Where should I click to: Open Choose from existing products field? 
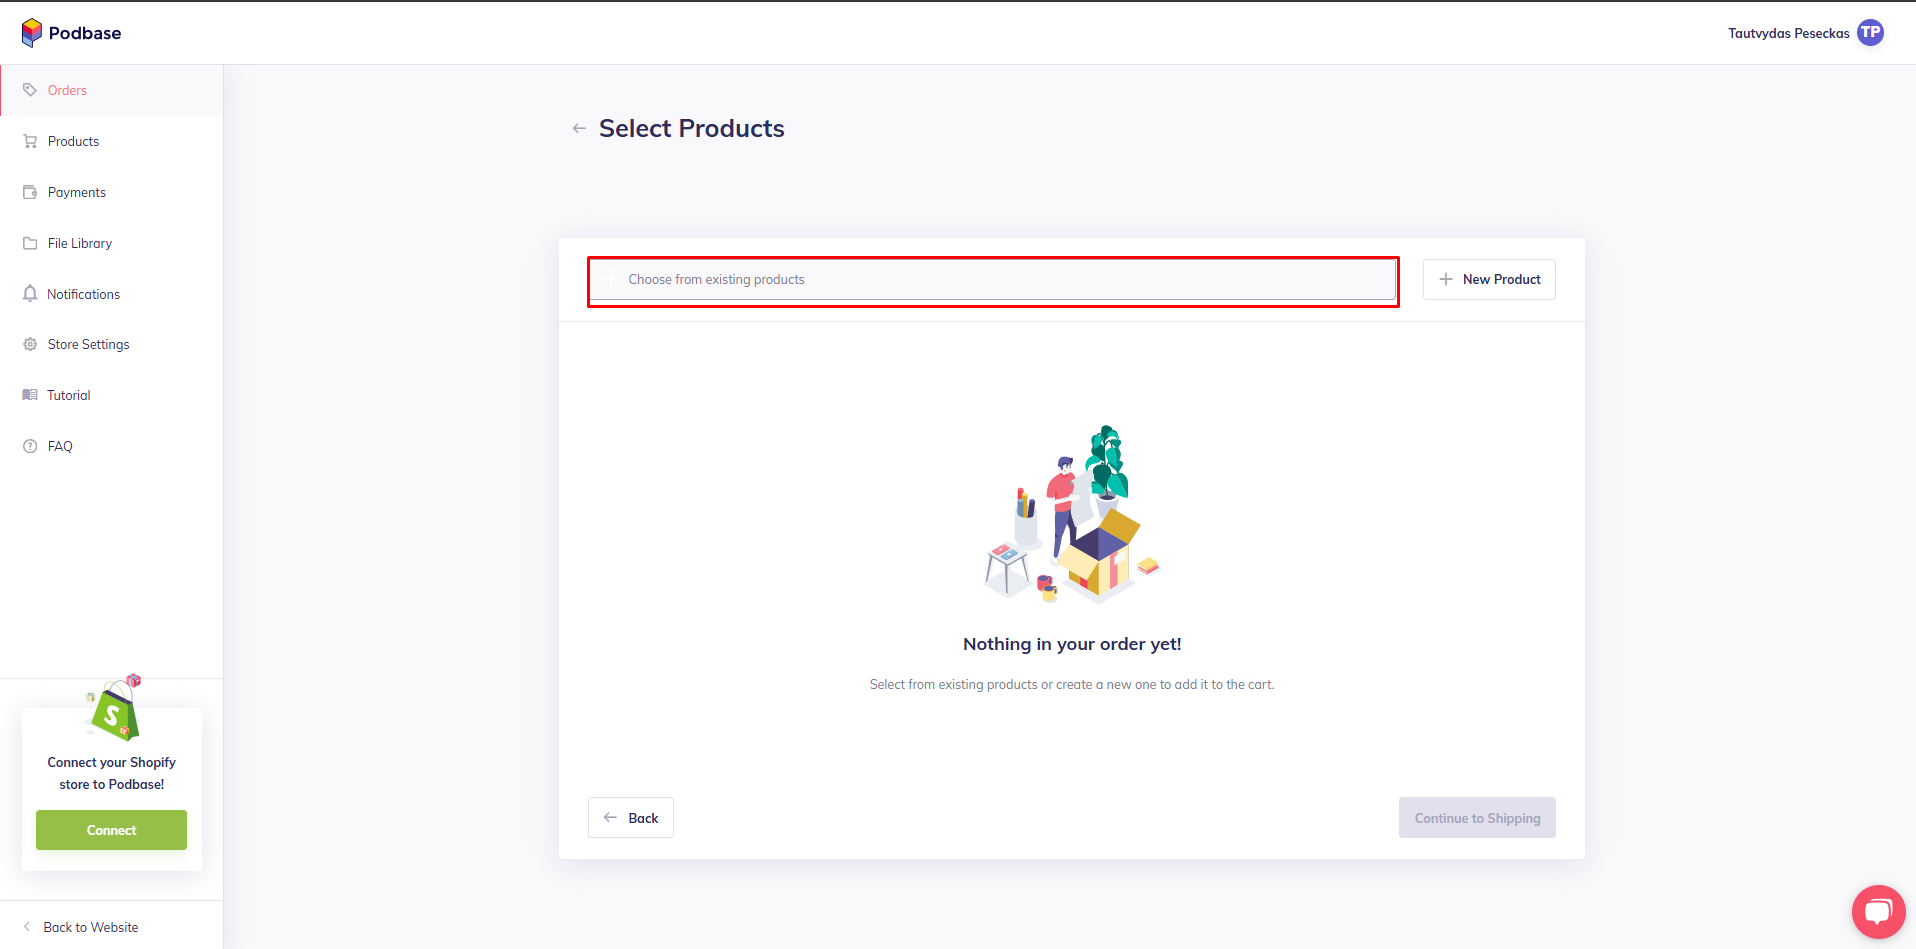pos(992,280)
